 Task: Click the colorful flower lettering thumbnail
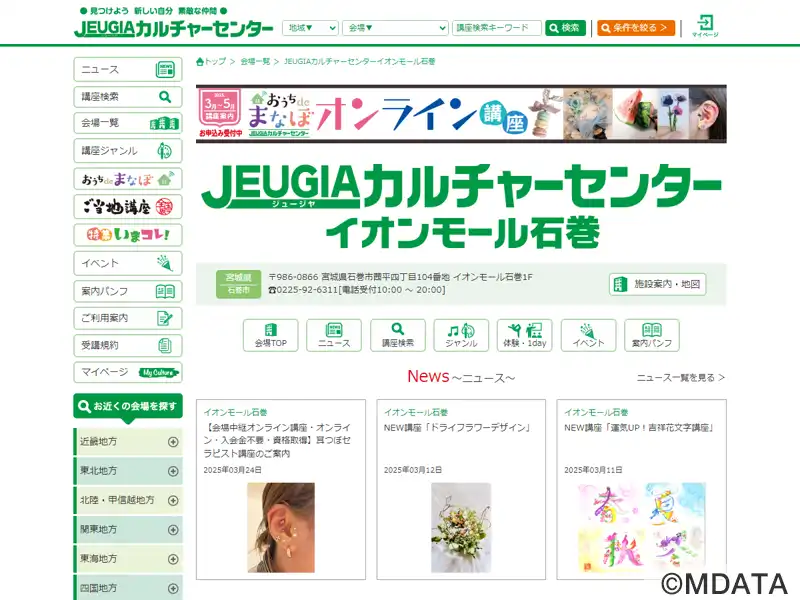pyautogui.click(x=641, y=528)
